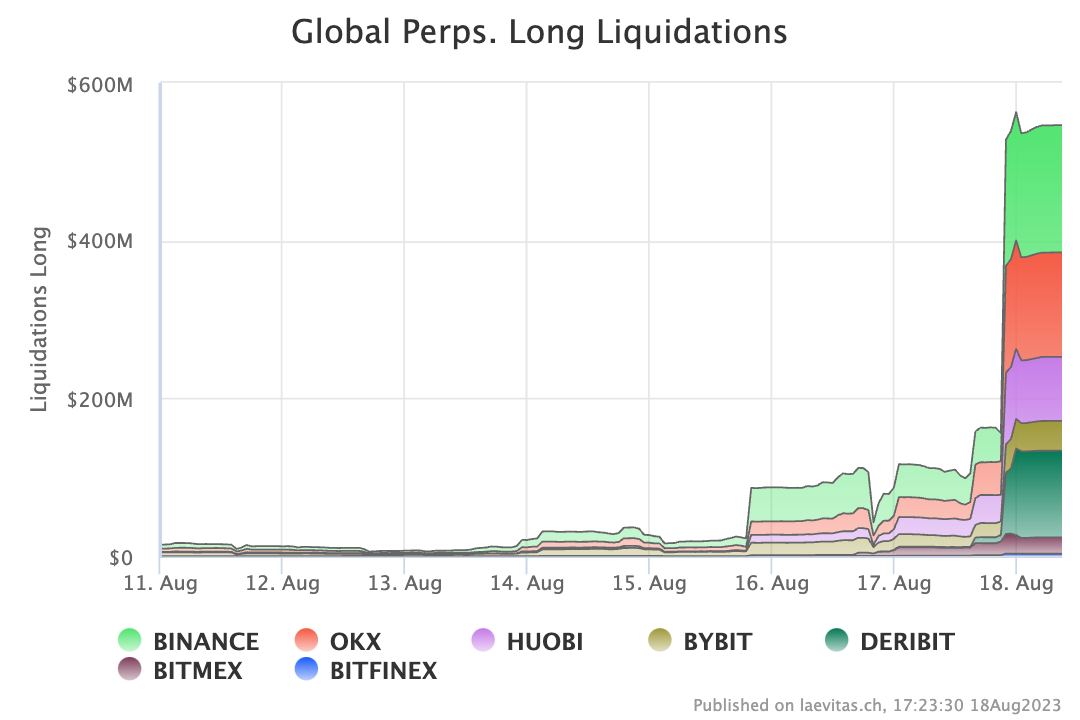The height and width of the screenshot is (720, 1080).
Task: Click the maroon BITMEX legend circle
Action: pos(129,669)
